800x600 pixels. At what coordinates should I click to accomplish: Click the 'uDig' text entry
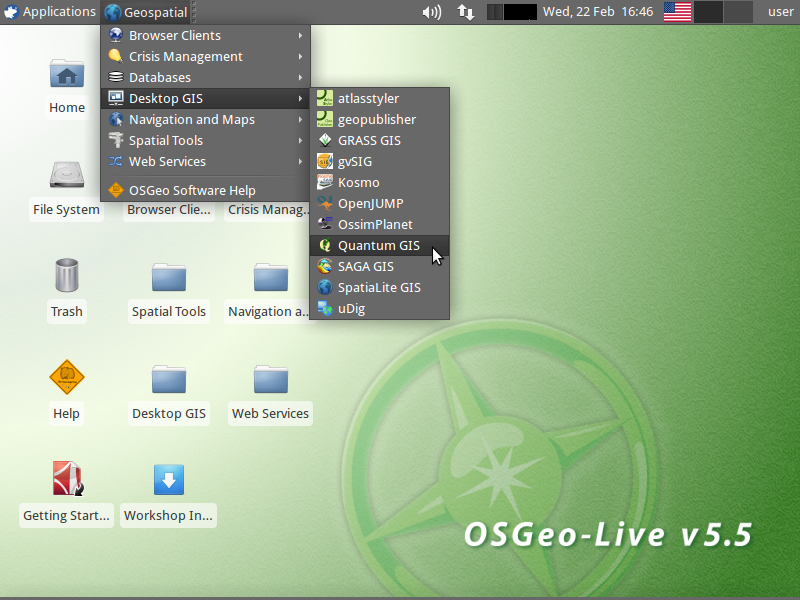(x=352, y=309)
